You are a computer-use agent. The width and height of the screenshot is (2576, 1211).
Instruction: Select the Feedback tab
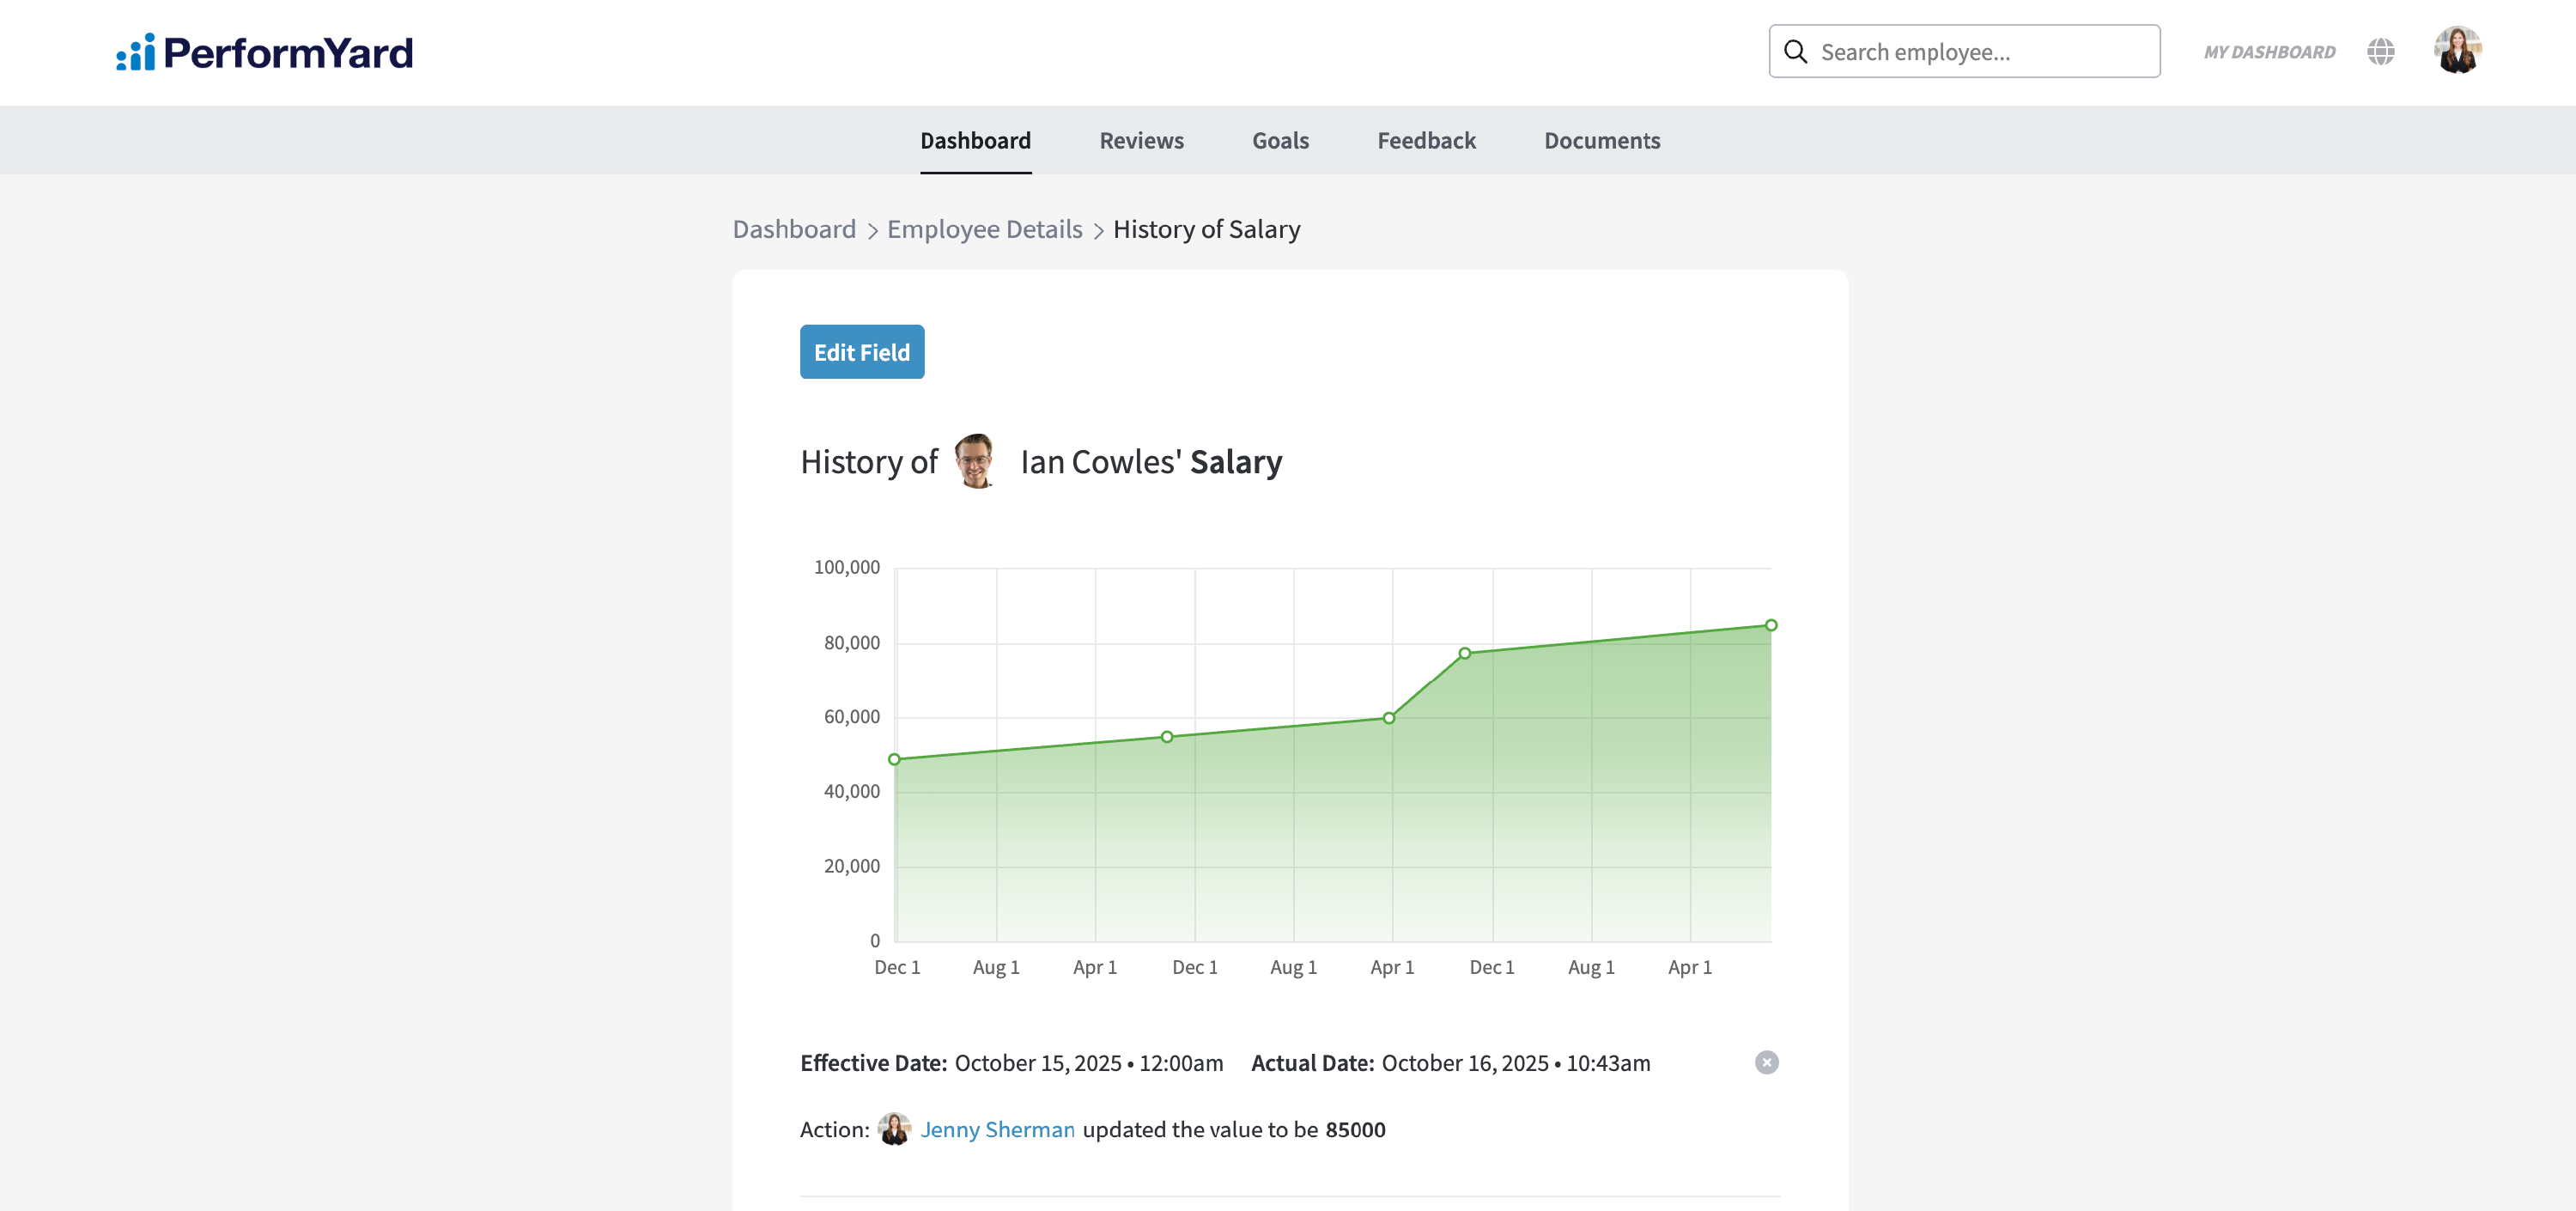pyautogui.click(x=1426, y=141)
